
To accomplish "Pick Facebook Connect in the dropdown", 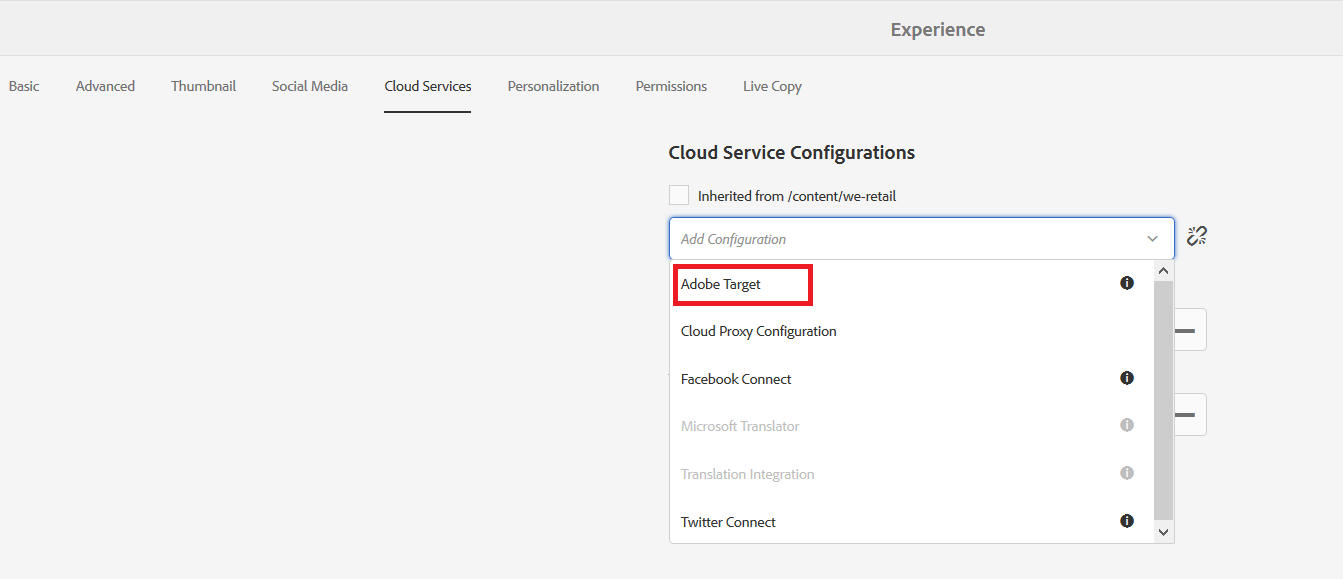I will pos(736,379).
